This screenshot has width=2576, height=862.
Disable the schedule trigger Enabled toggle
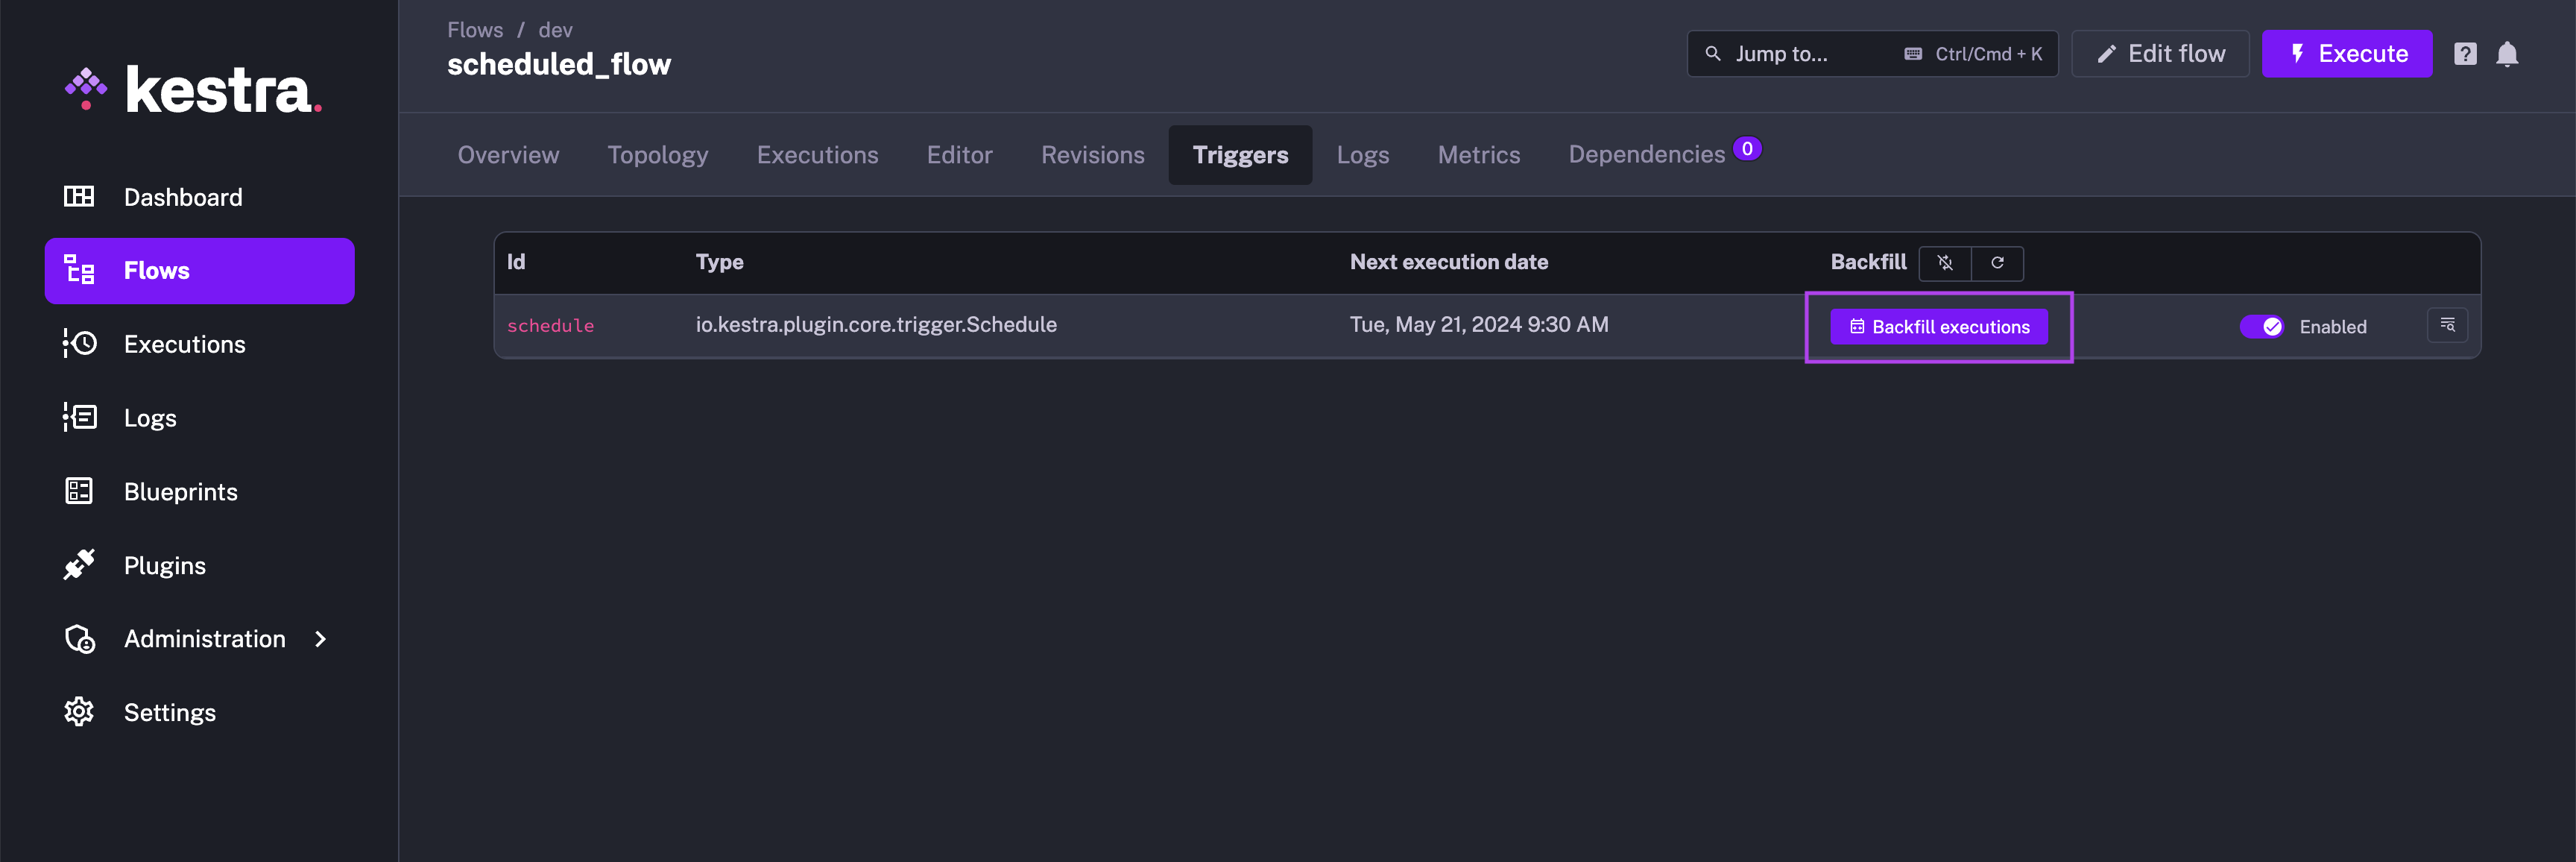point(2261,327)
